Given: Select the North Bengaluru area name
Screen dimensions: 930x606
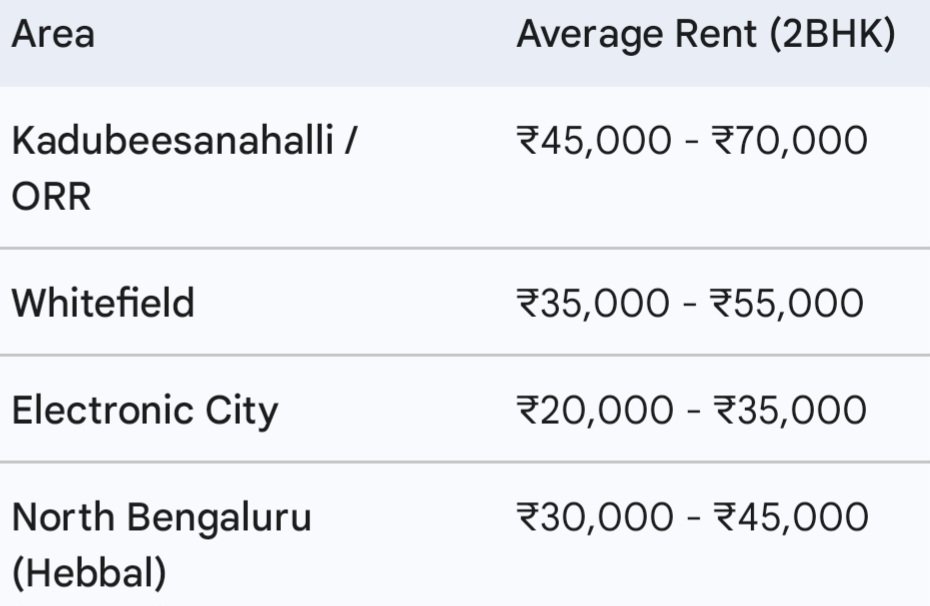Looking at the screenshot, I should 162,518.
